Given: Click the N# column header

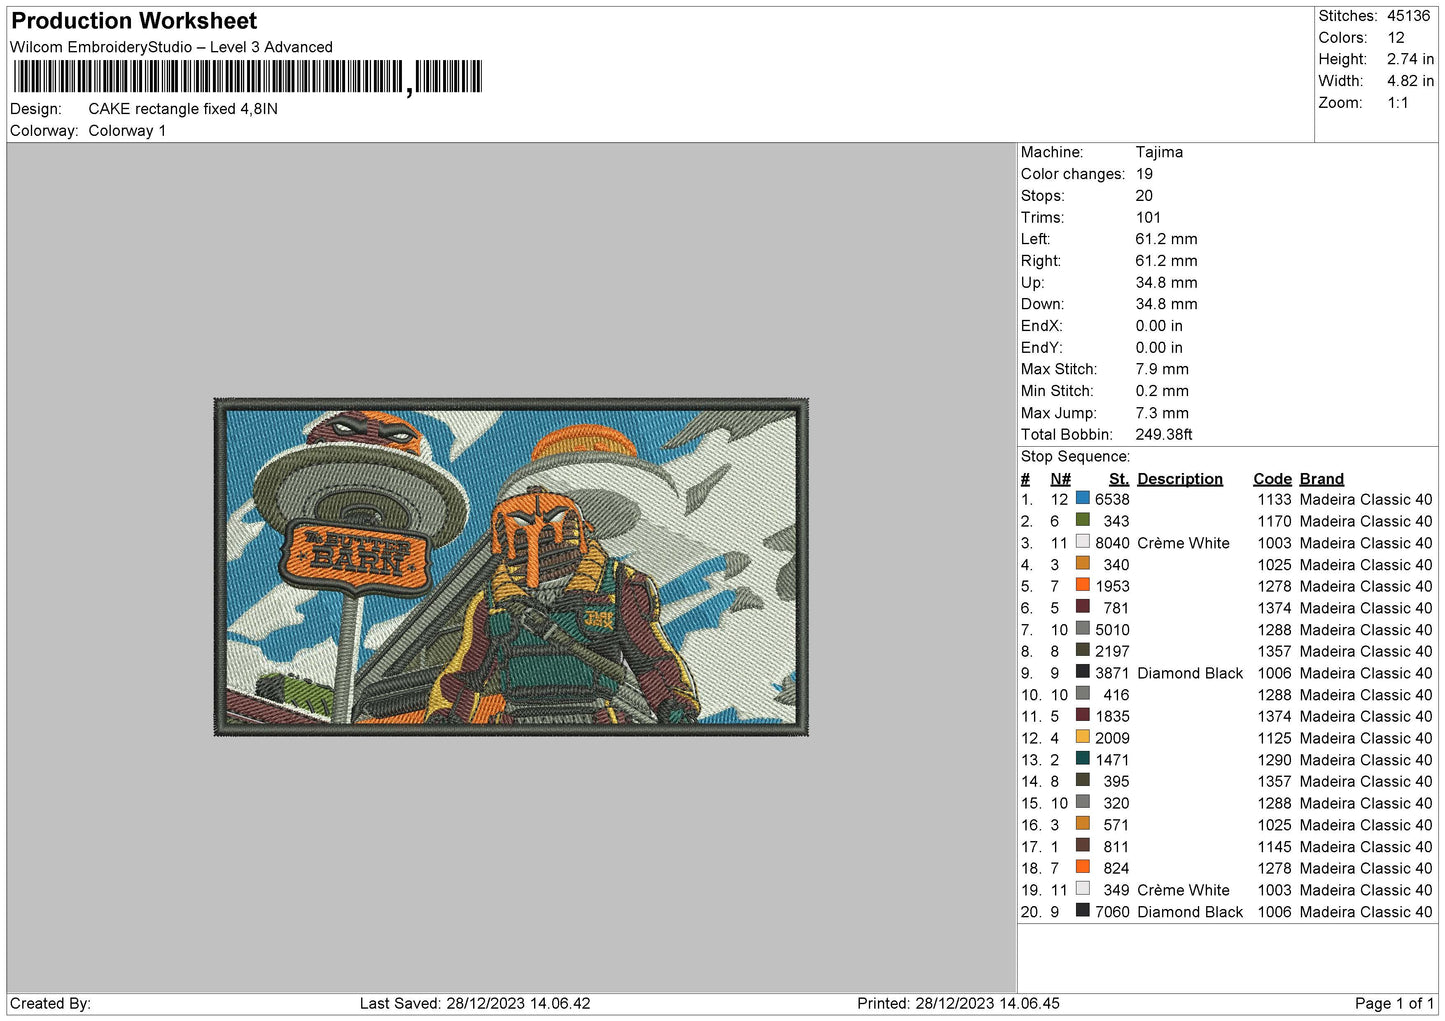Looking at the screenshot, I should (1060, 479).
